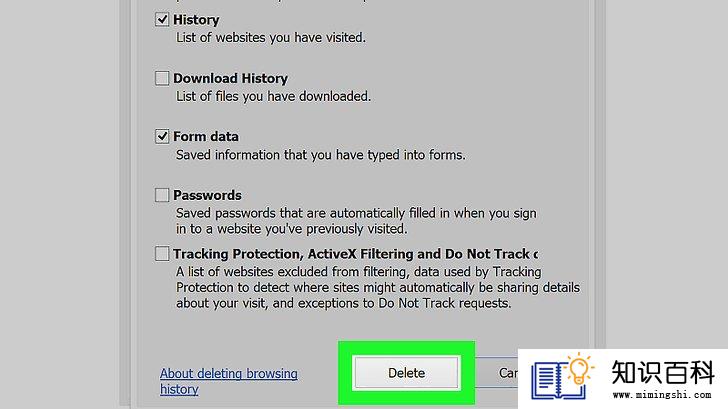Click the saved passwords description text
The height and width of the screenshot is (409, 728).
tap(356, 221)
